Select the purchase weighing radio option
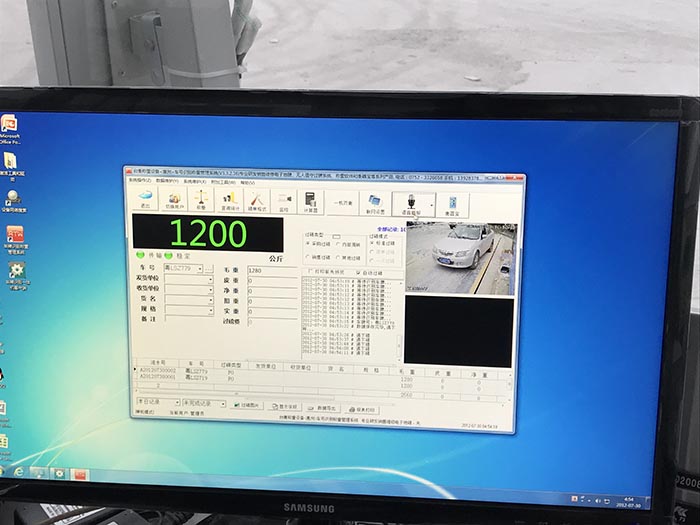Viewport: 700px width, 525px height. tap(318, 244)
